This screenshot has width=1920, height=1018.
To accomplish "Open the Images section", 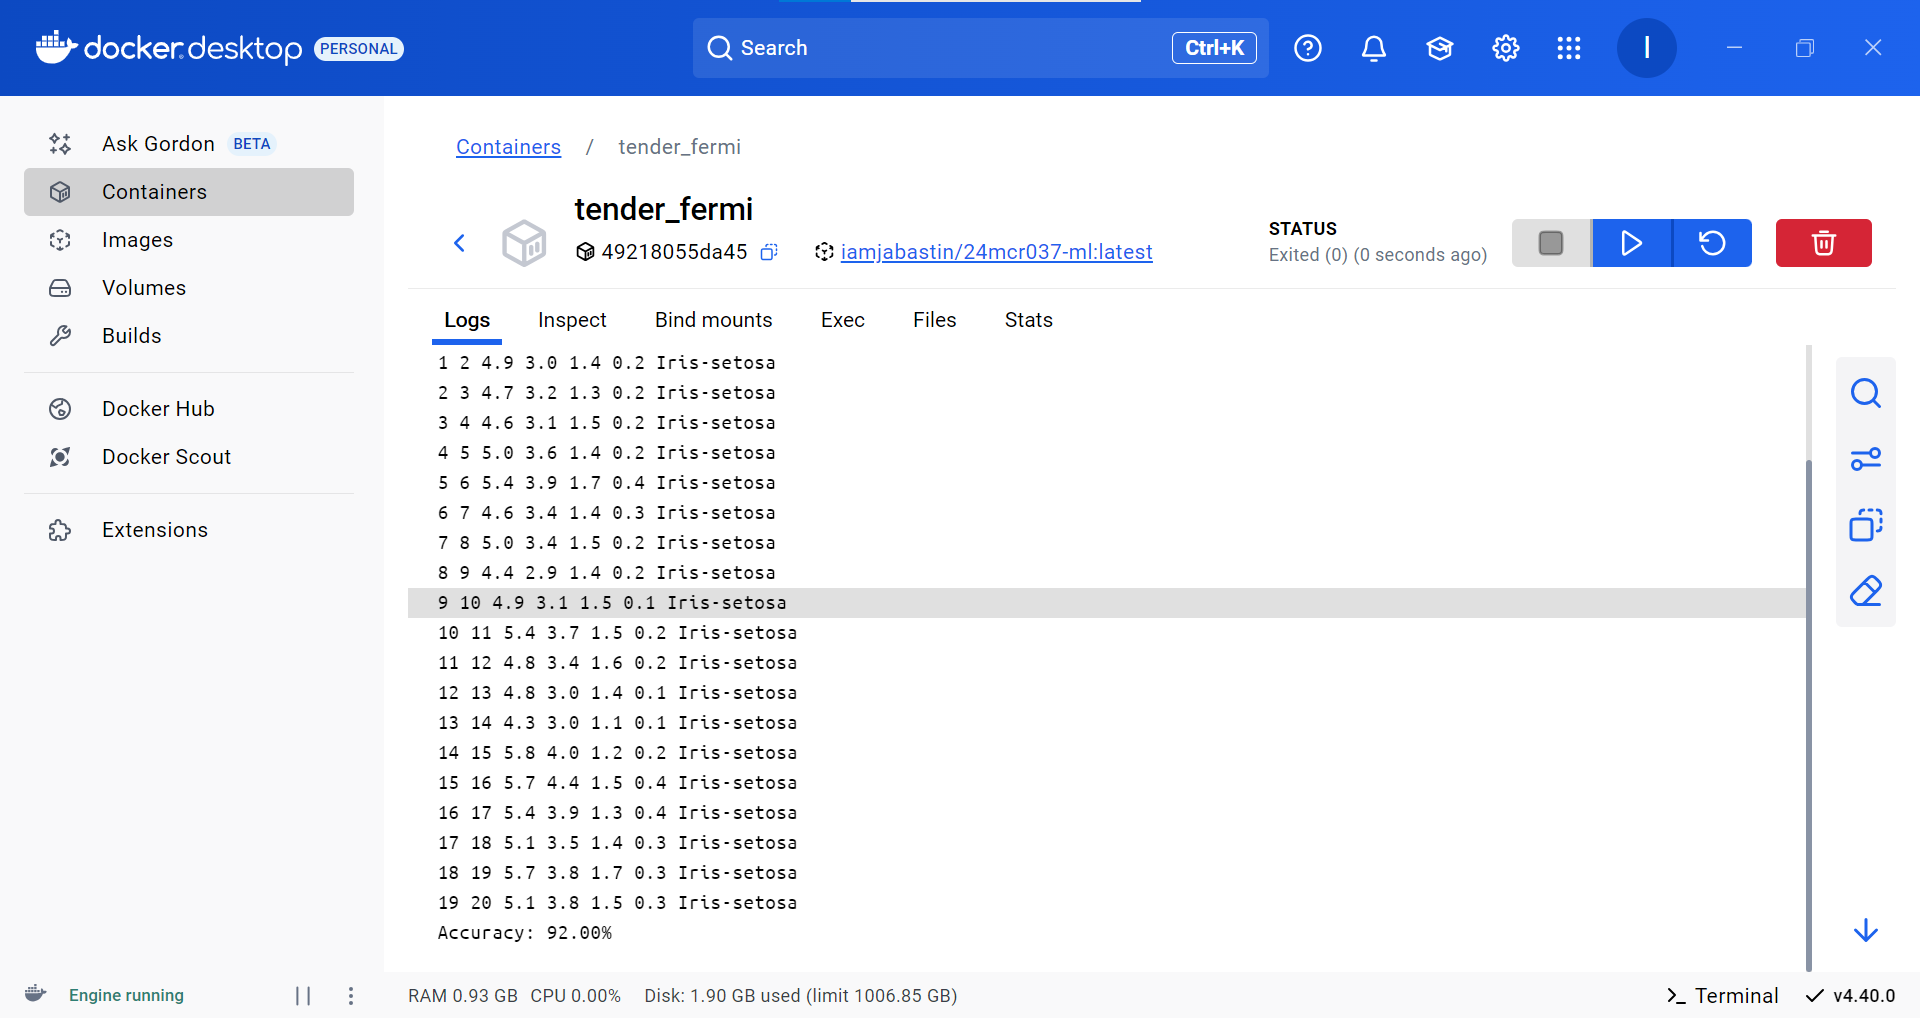I will [188, 240].
